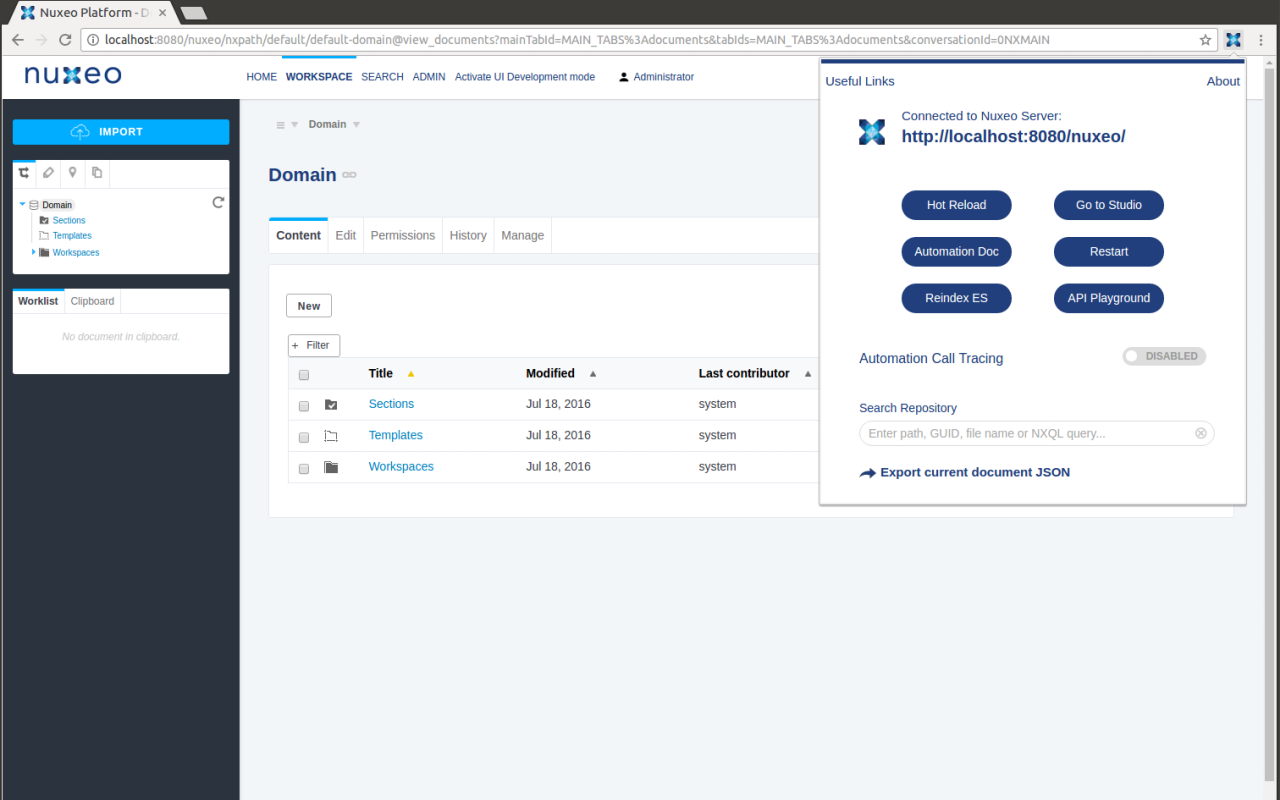The image size is (1280, 800).
Task: Click the Templates row icon in table
Action: click(331, 436)
